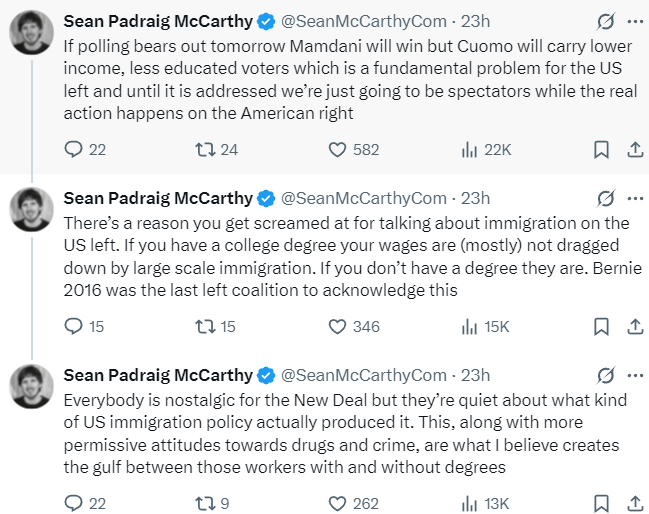Reply to the immigration wages tweet
Image resolution: width=649 pixels, height=514 pixels.
click(x=72, y=326)
